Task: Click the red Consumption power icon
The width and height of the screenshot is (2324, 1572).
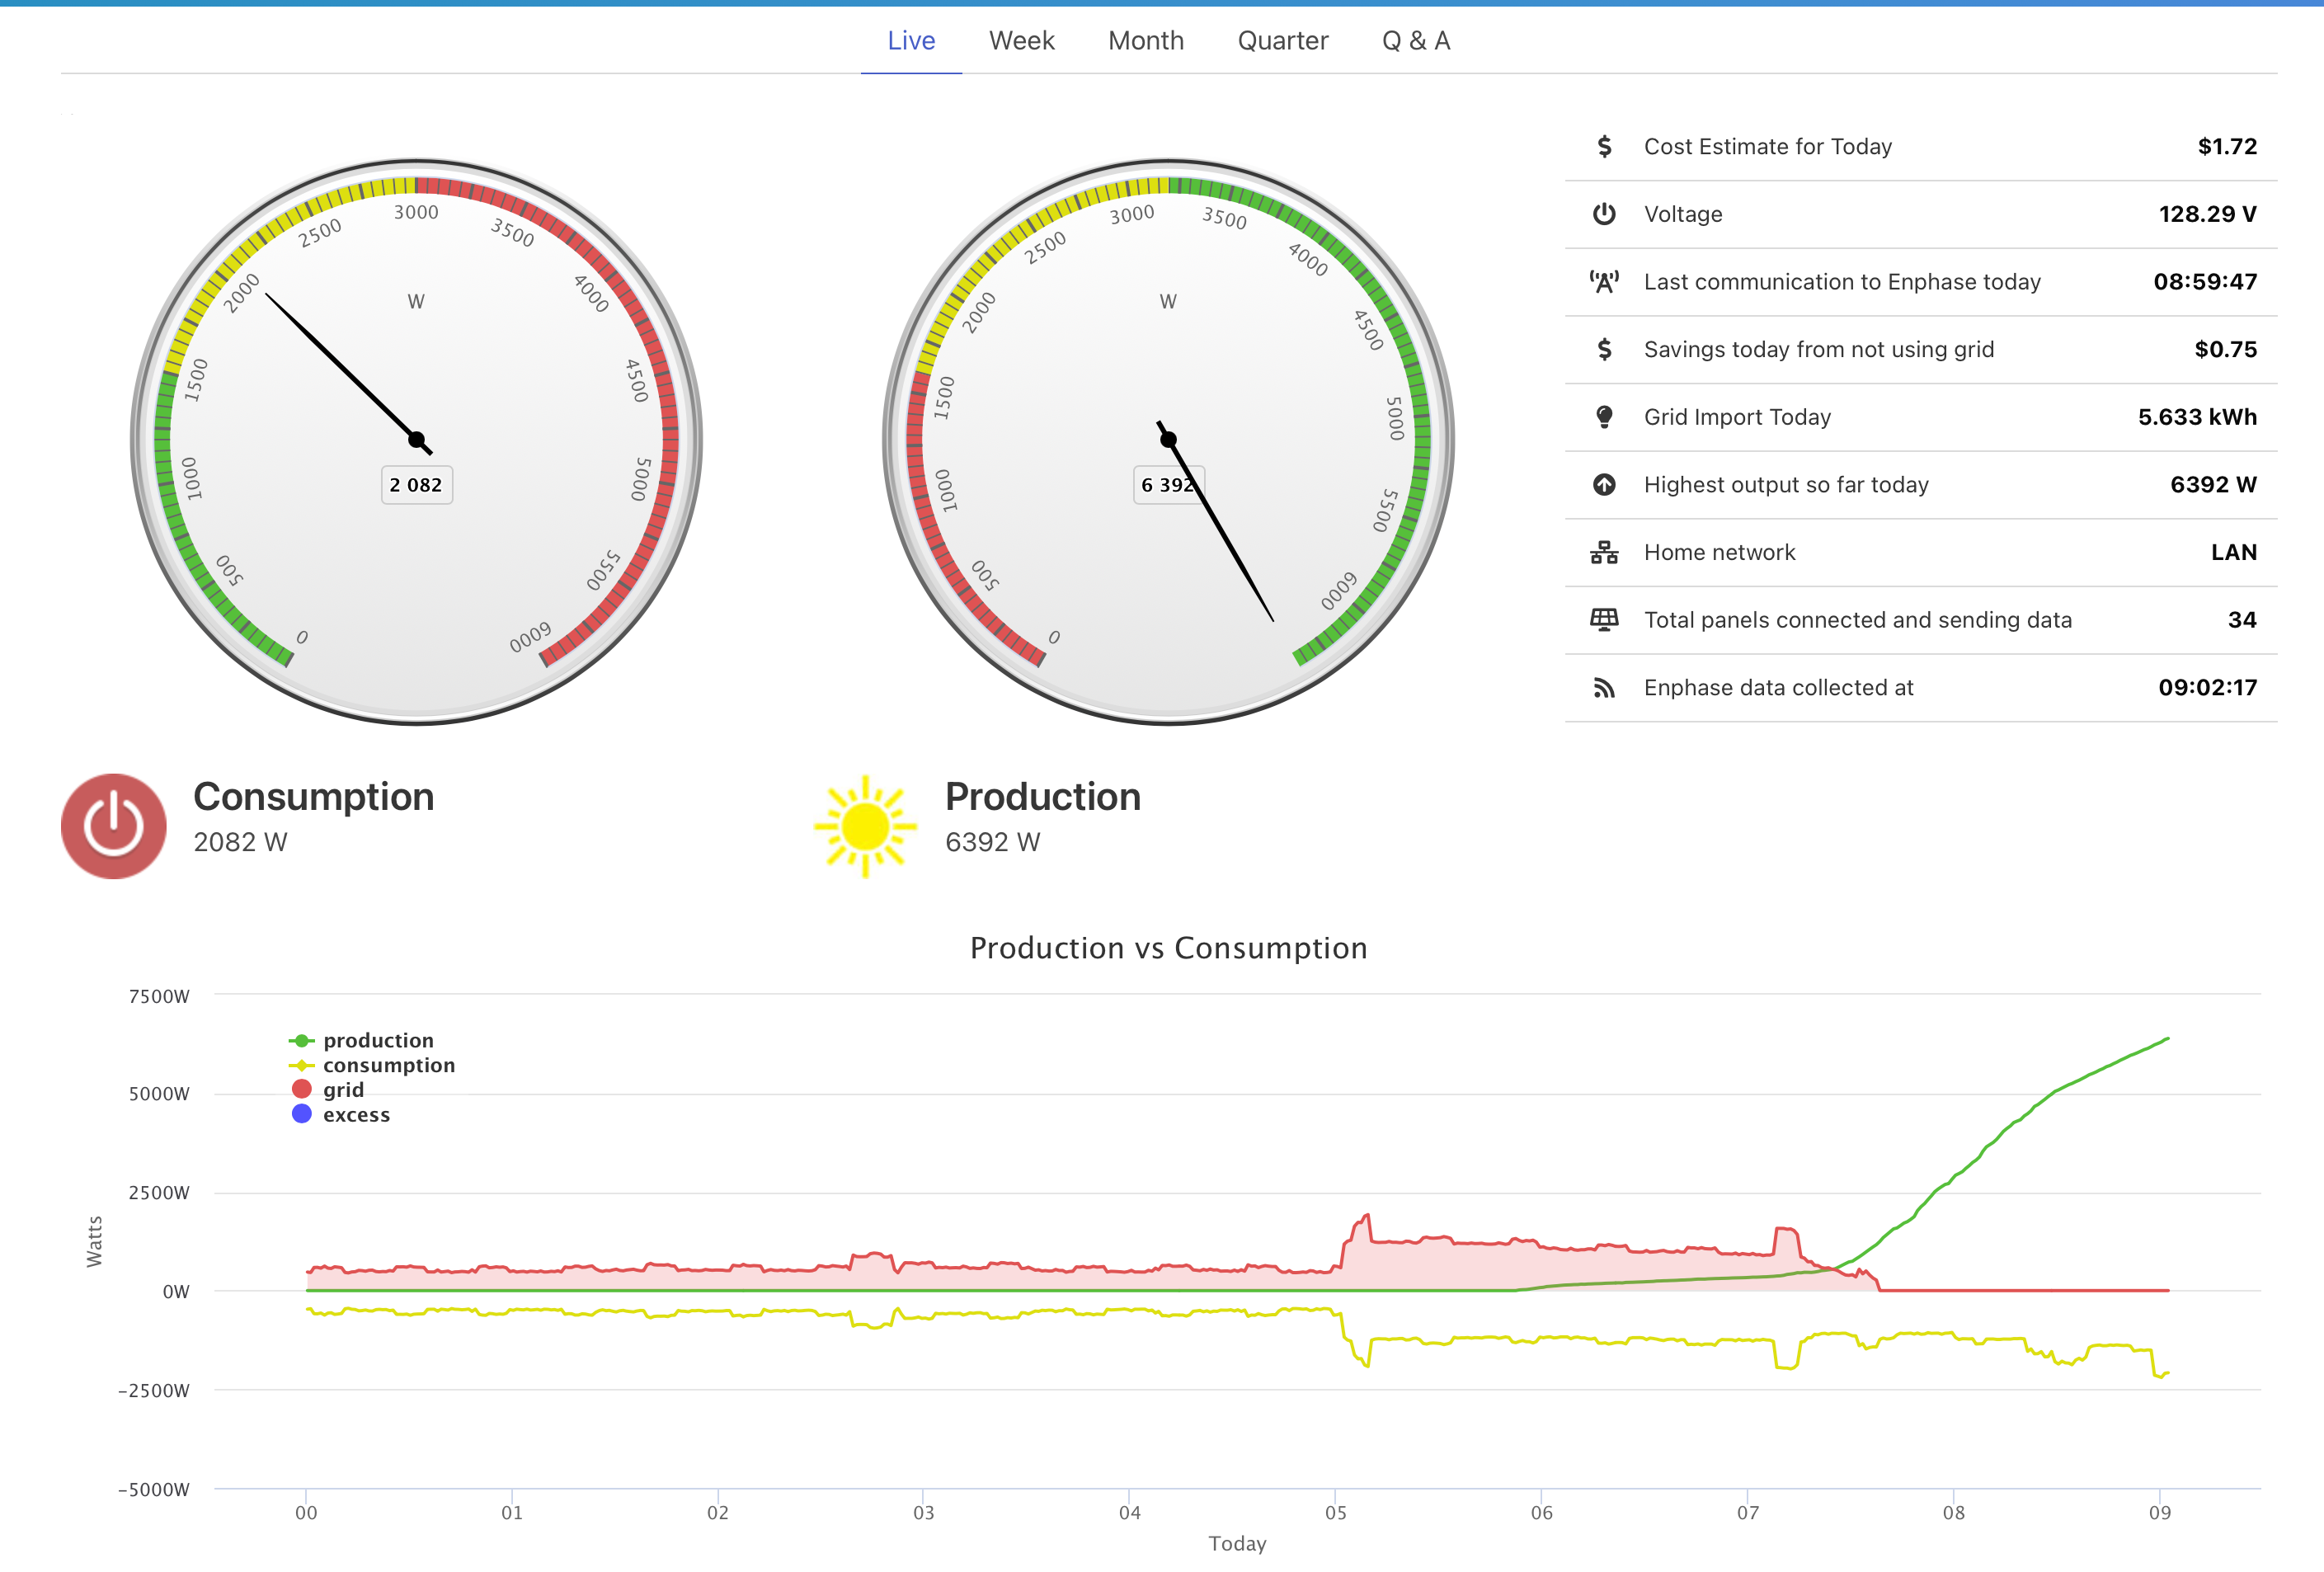Action: click(113, 826)
